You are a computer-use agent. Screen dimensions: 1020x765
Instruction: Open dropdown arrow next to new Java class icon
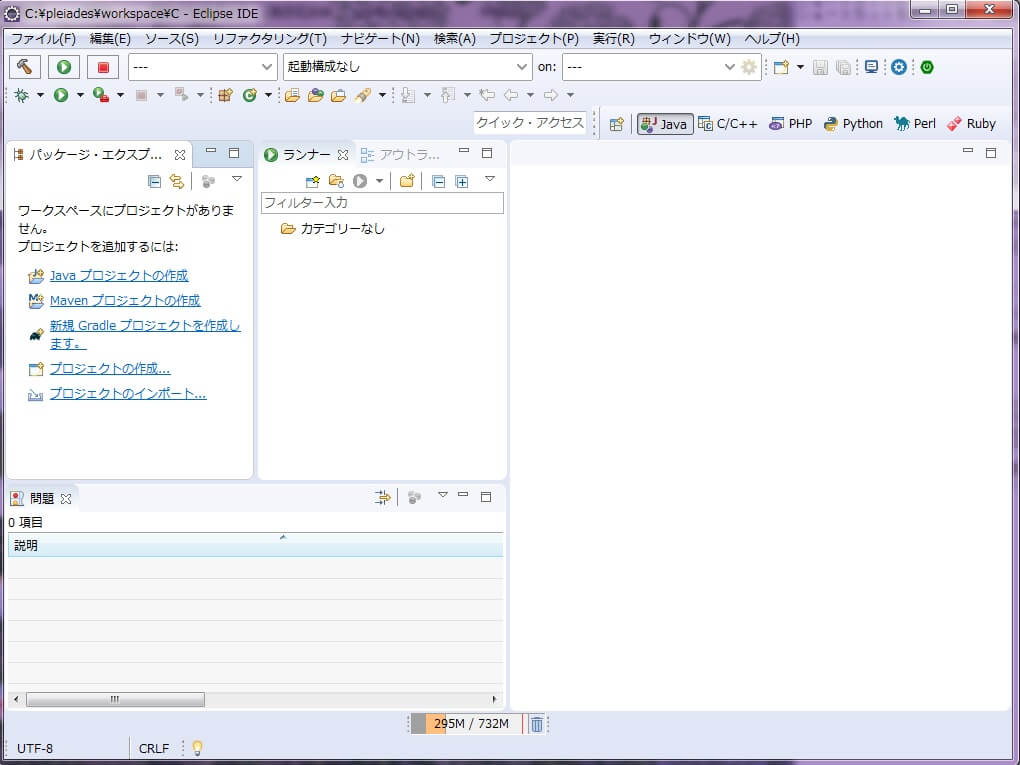[268, 96]
